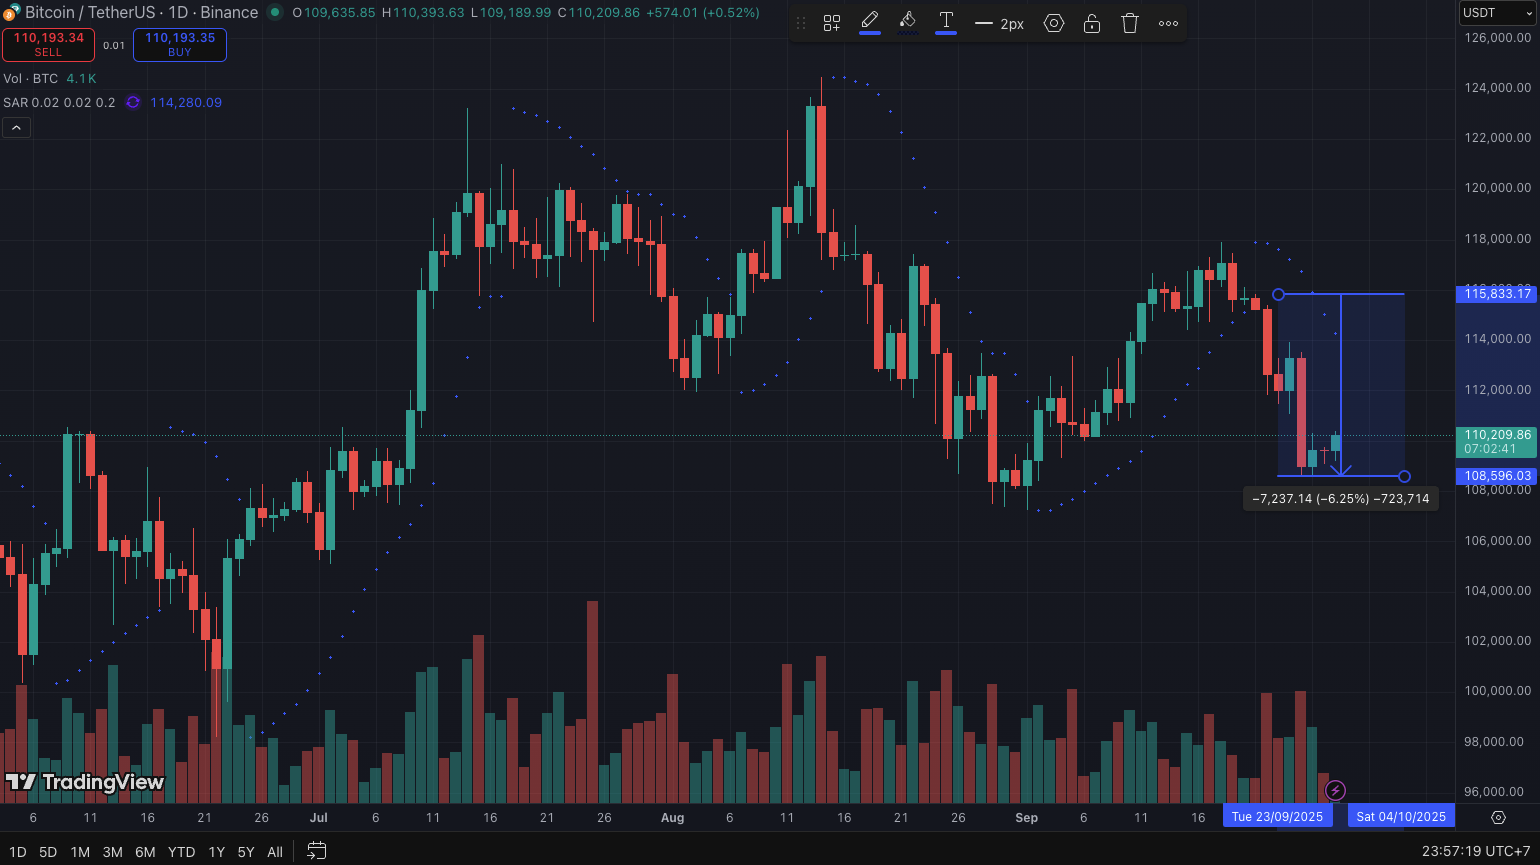1540x865 pixels.
Task: Switch to 3M time range
Action: click(112, 852)
